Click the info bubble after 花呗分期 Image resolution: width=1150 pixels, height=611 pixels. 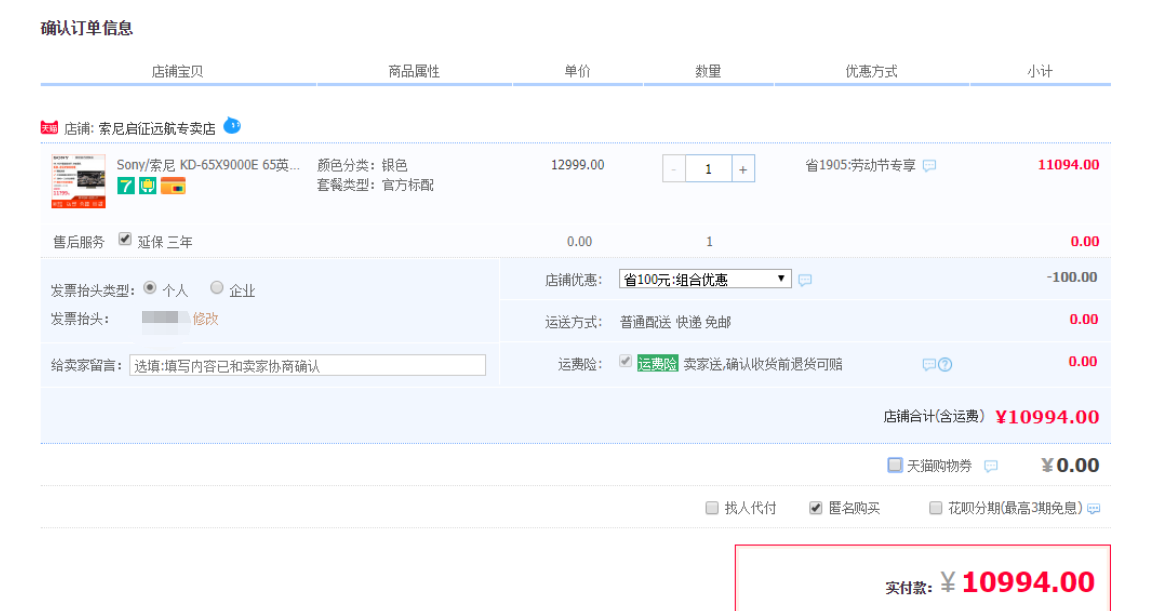(x=1094, y=508)
